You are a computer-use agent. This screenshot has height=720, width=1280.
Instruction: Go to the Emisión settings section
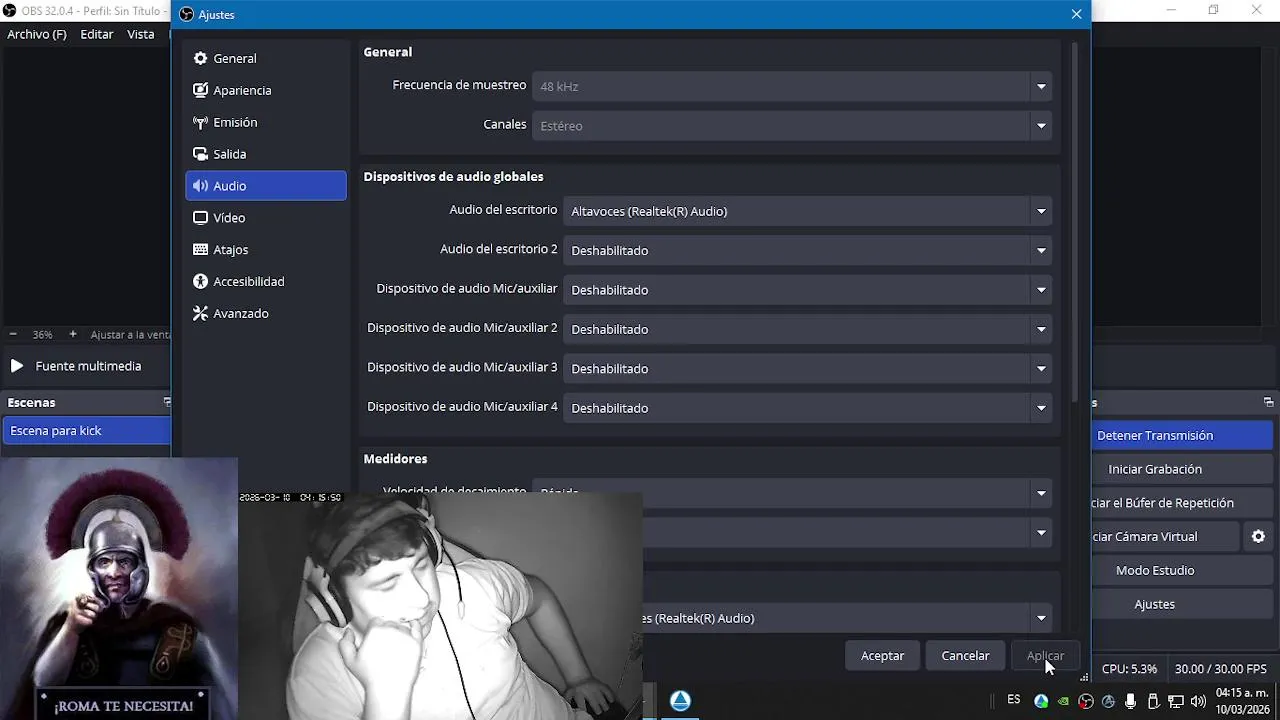pos(265,122)
